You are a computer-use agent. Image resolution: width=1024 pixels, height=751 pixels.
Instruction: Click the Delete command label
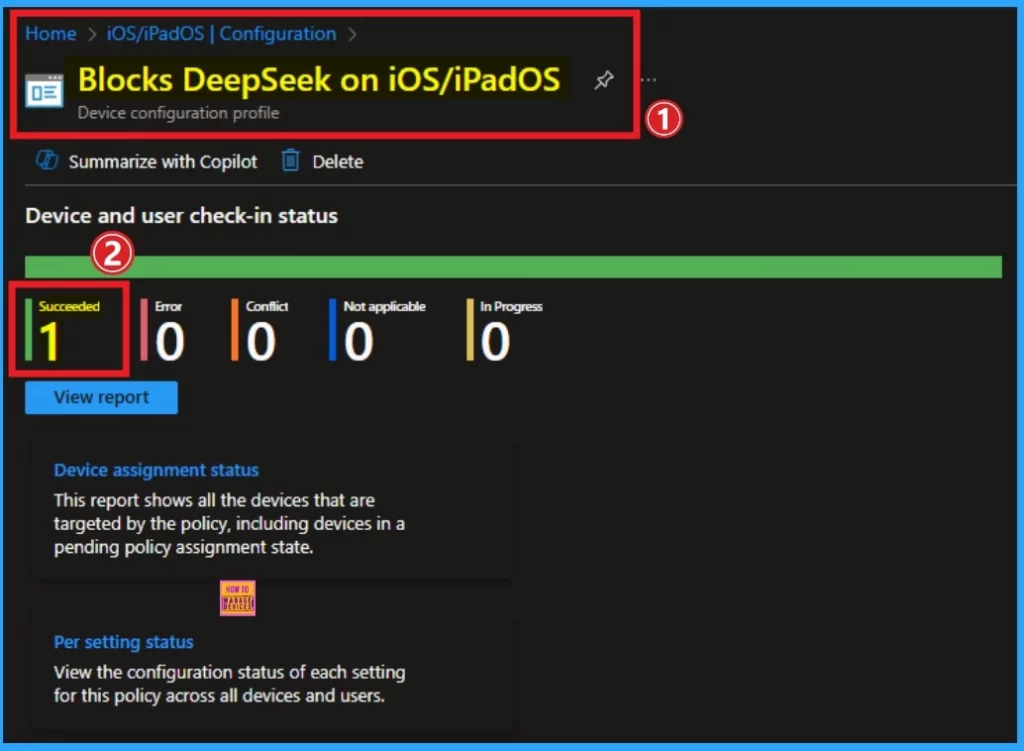[x=338, y=161]
